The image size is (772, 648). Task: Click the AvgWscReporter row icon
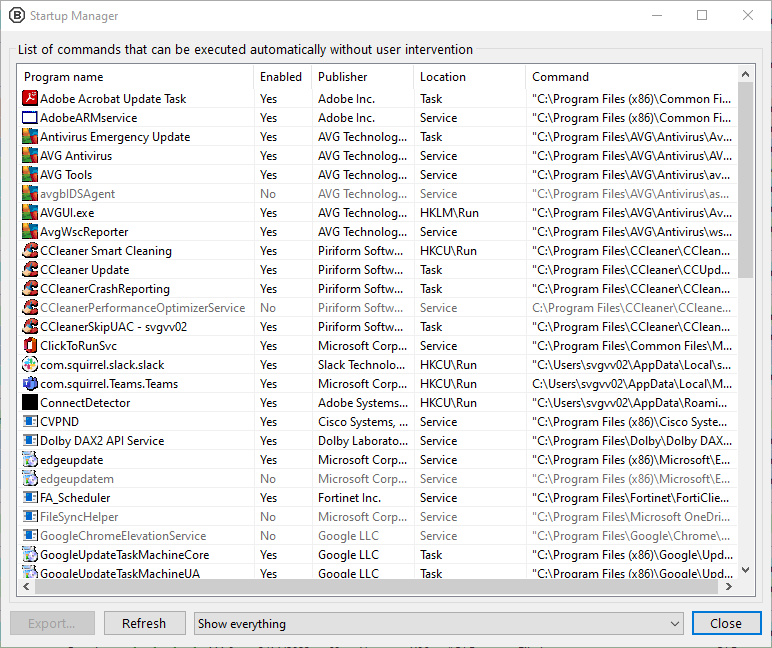pos(30,232)
